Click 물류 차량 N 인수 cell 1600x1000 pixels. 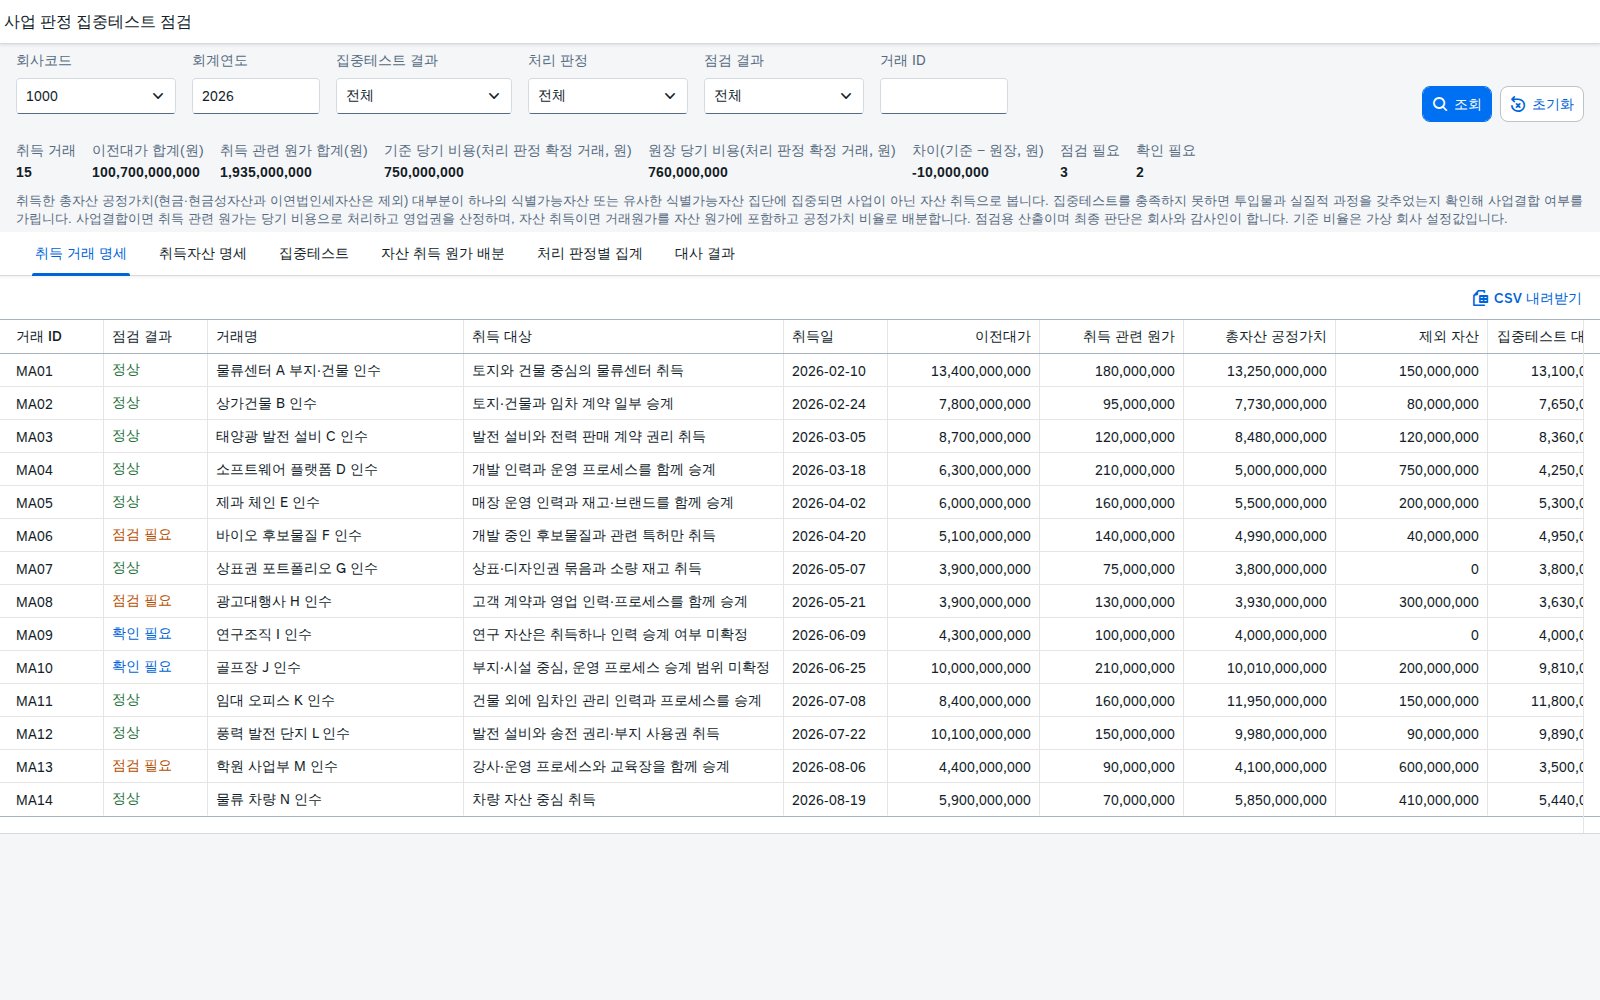336,799
